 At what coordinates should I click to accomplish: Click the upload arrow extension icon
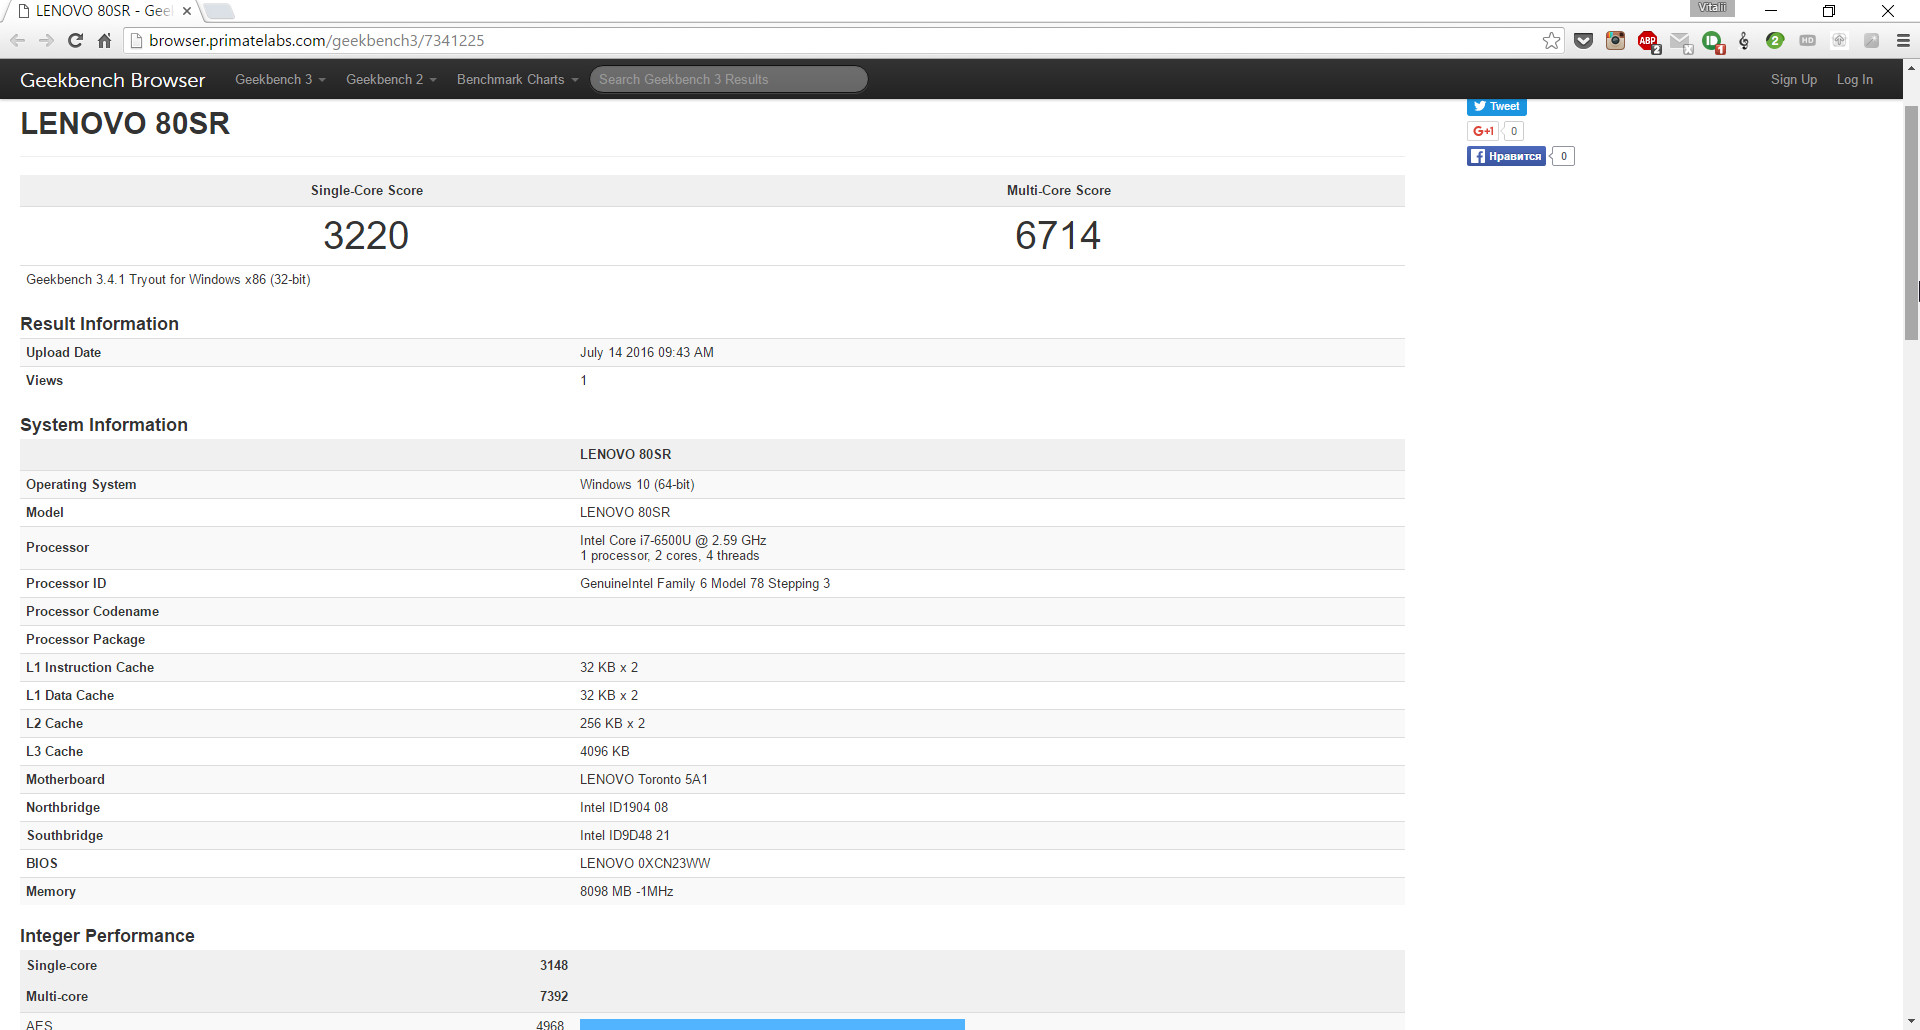coord(1839,41)
